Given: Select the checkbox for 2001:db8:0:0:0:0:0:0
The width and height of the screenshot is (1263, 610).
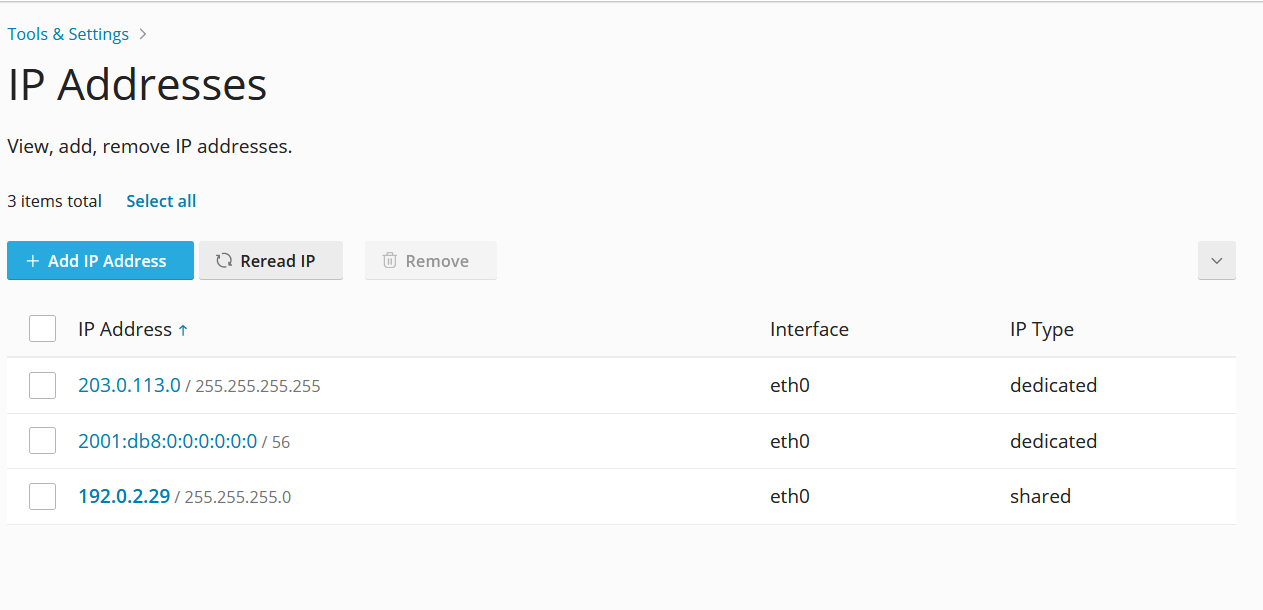Looking at the screenshot, I should coord(42,440).
